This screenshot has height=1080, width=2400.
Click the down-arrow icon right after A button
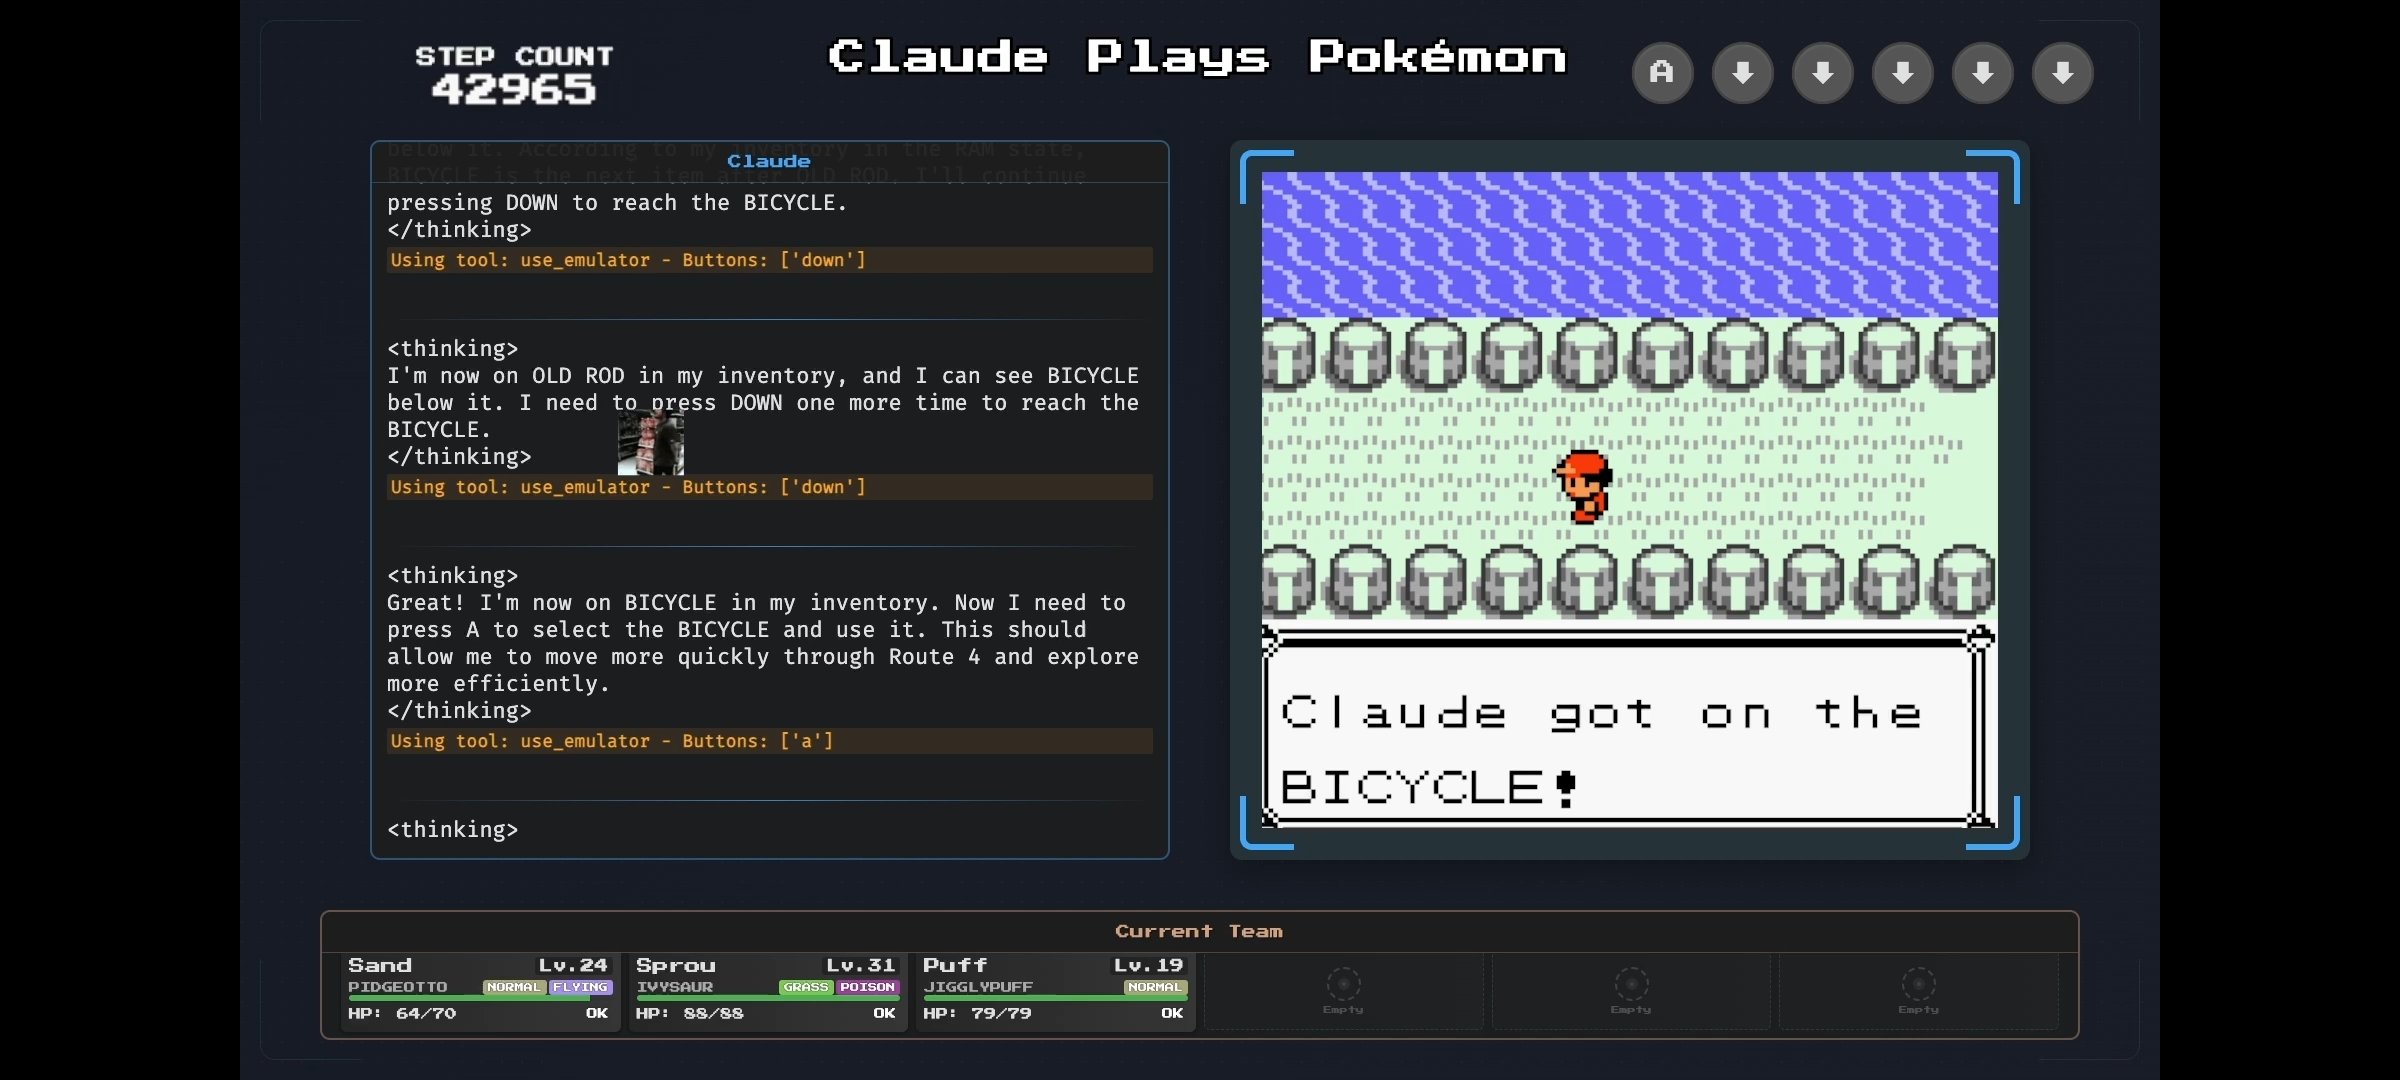pos(1742,72)
